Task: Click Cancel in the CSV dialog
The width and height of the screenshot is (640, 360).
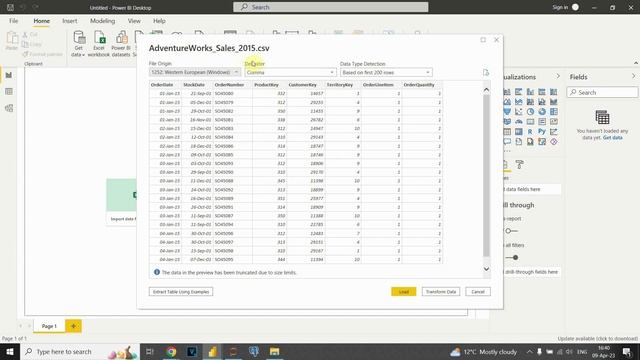Action: [478, 292]
